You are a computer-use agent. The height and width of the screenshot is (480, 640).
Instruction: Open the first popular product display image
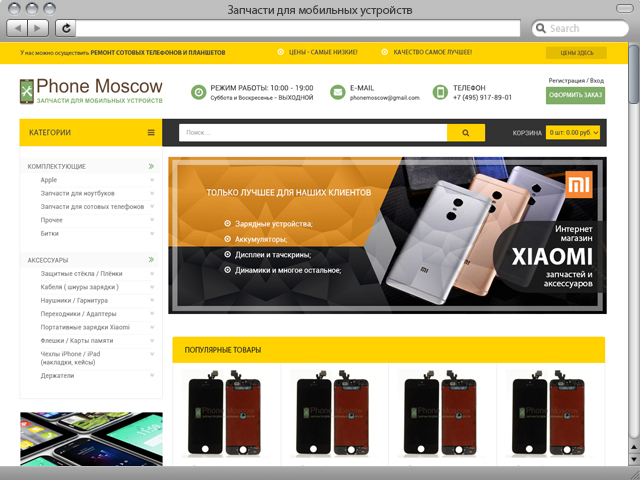tap(226, 413)
